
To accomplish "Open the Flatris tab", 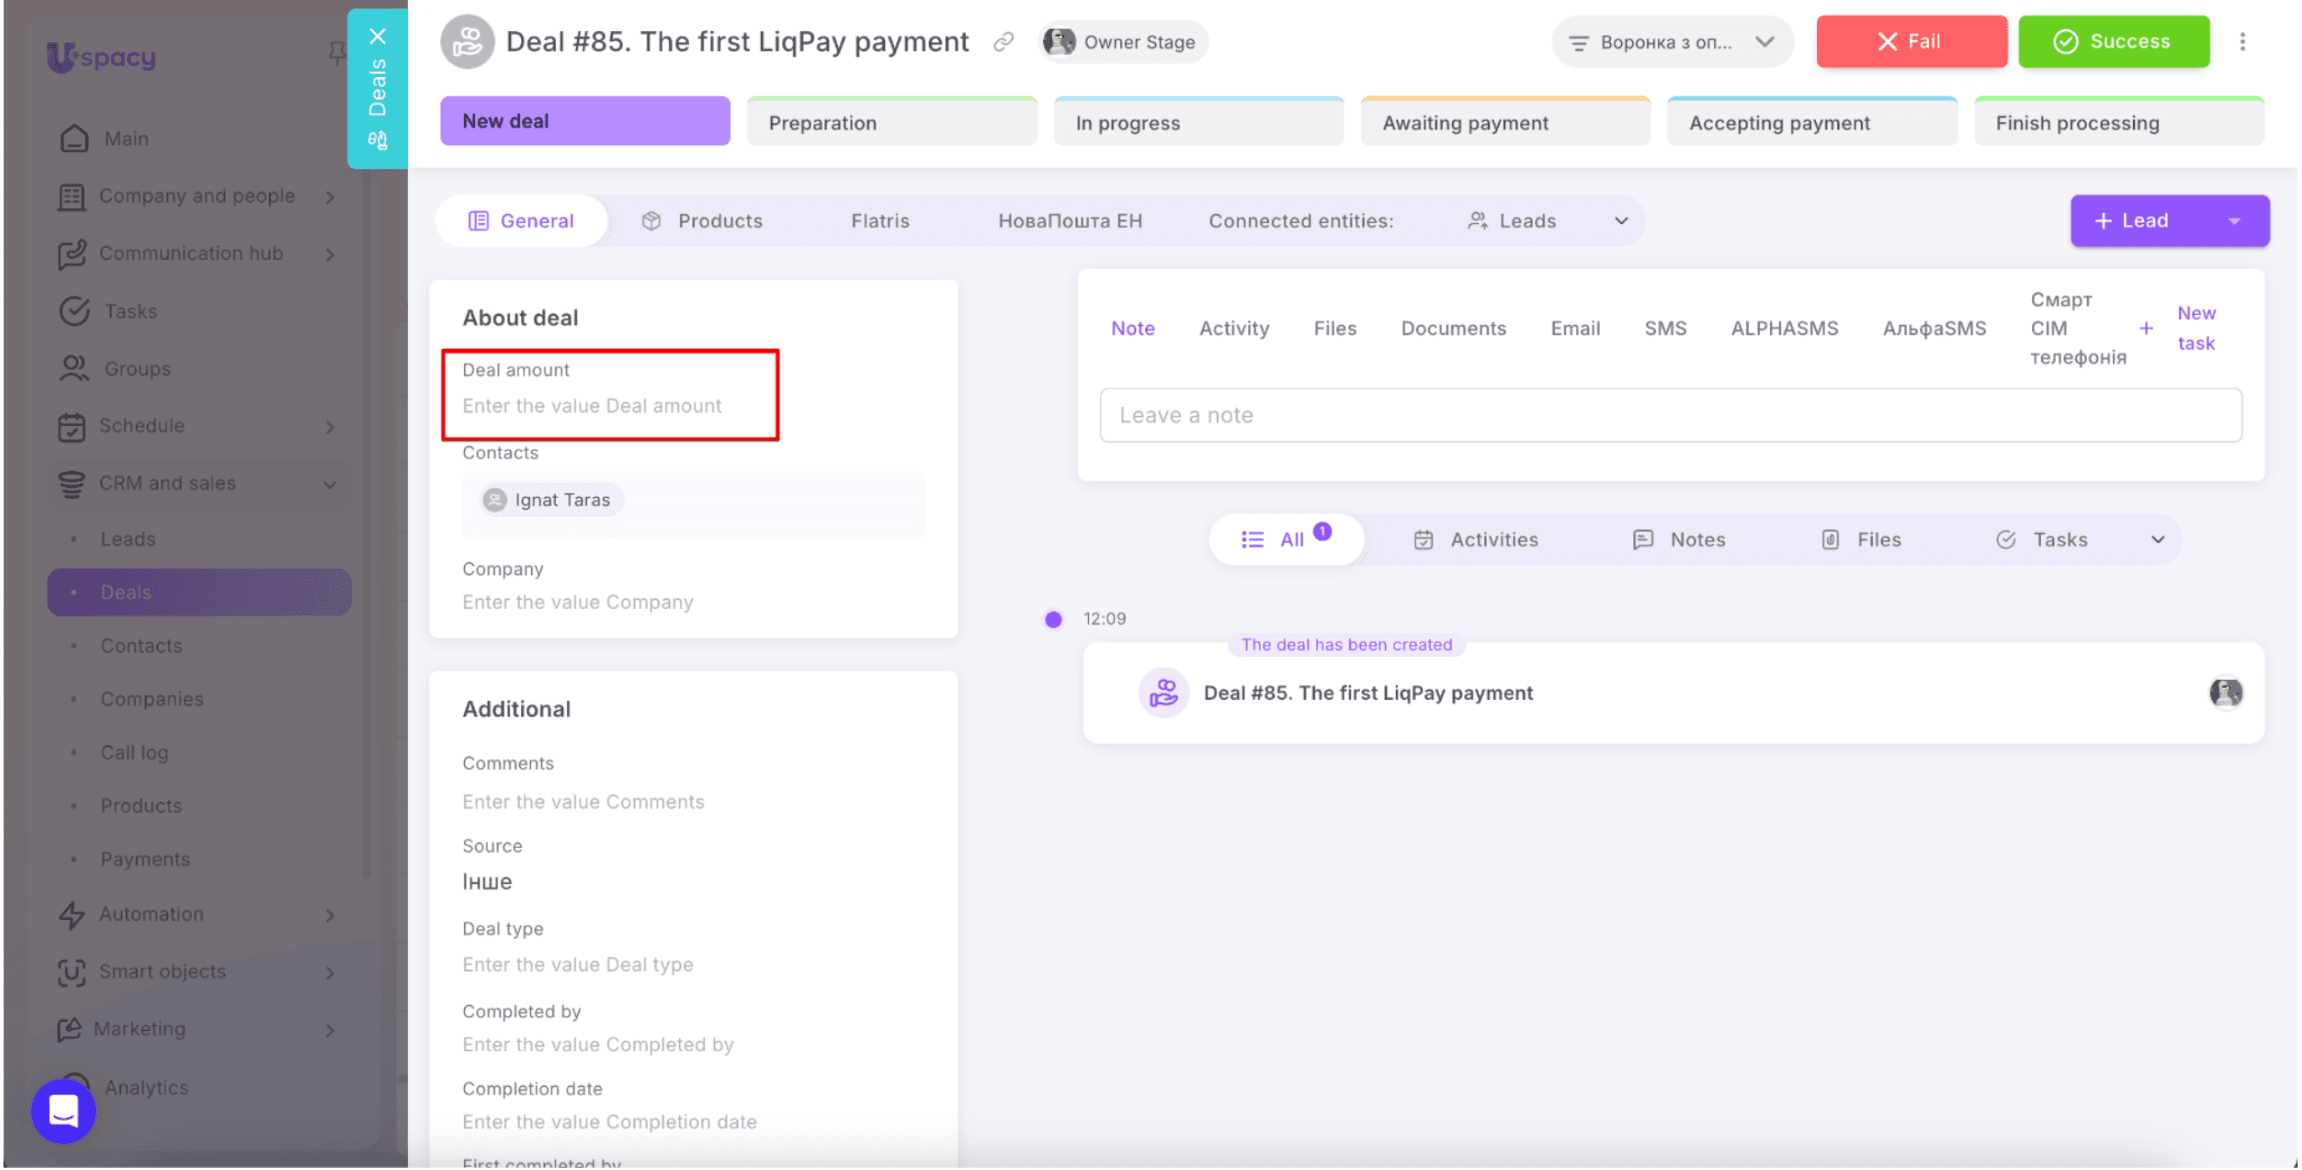I will tap(880, 221).
